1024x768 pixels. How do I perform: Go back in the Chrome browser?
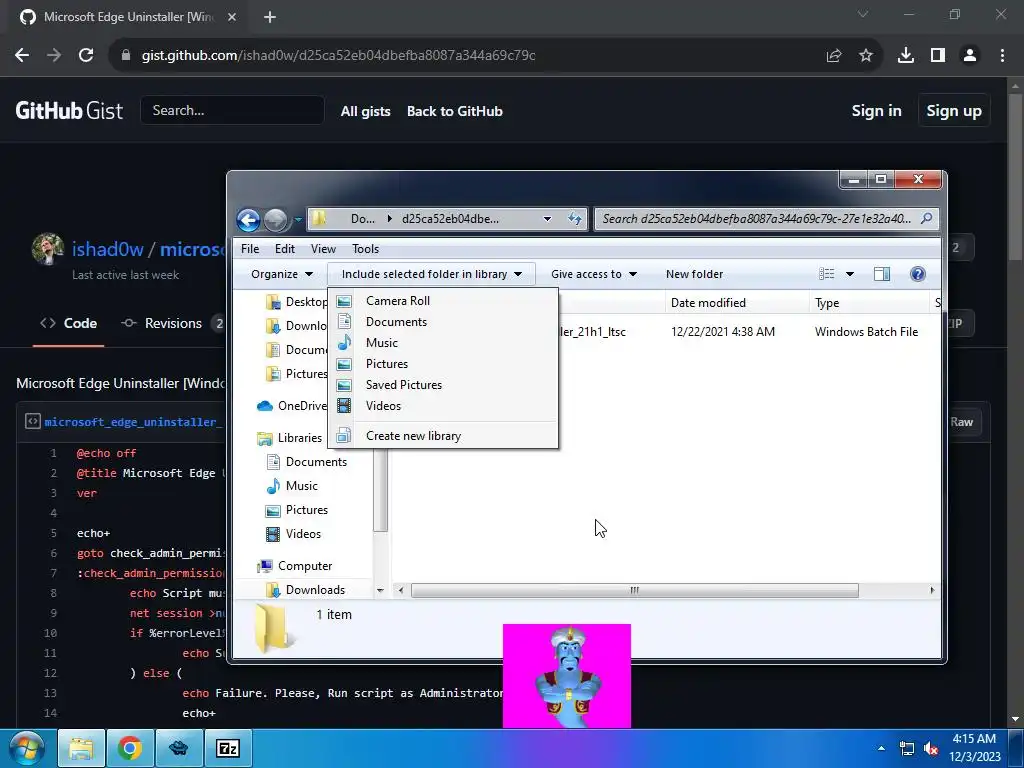(x=22, y=56)
